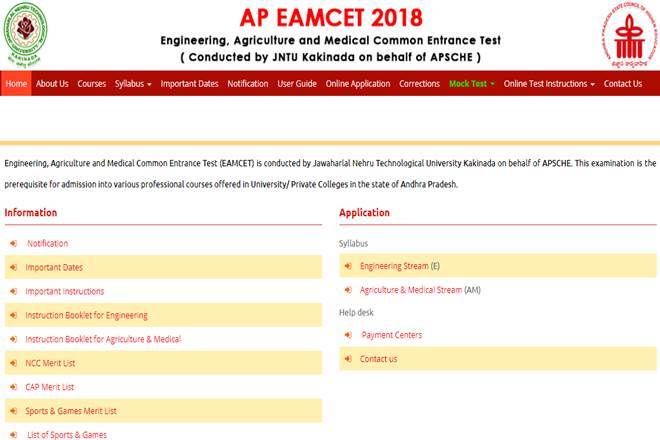Image resolution: width=660 pixels, height=440 pixels.
Task: Click arrow icon beside Sports & Games Merit List
Action: tap(13, 411)
